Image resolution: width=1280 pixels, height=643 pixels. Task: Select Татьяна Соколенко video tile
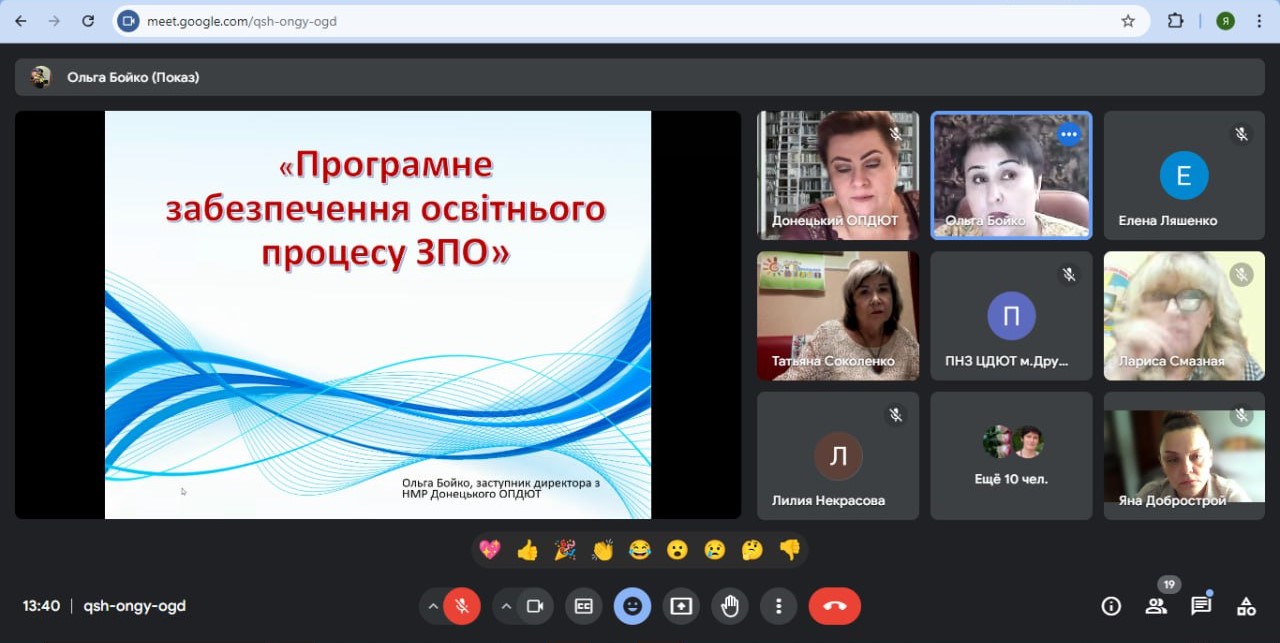pyautogui.click(x=838, y=315)
